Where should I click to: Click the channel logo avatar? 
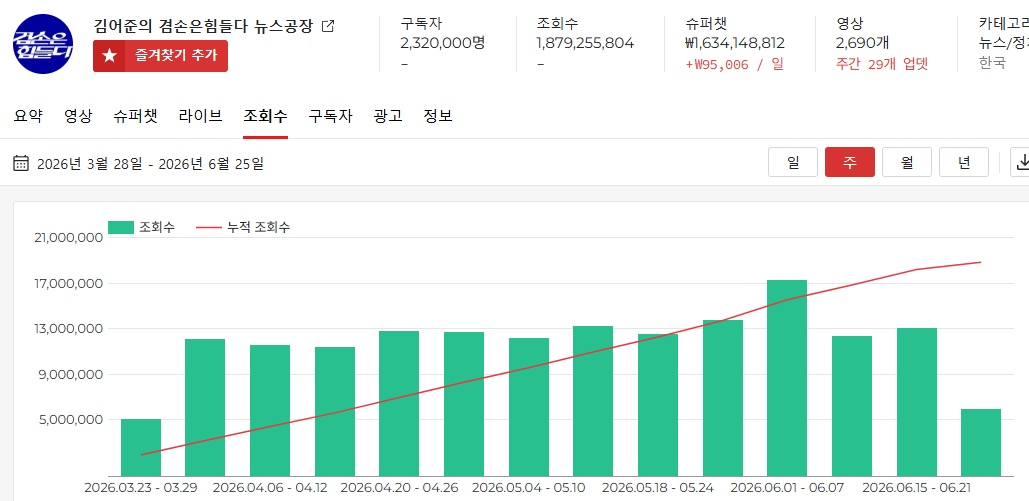click(x=43, y=44)
